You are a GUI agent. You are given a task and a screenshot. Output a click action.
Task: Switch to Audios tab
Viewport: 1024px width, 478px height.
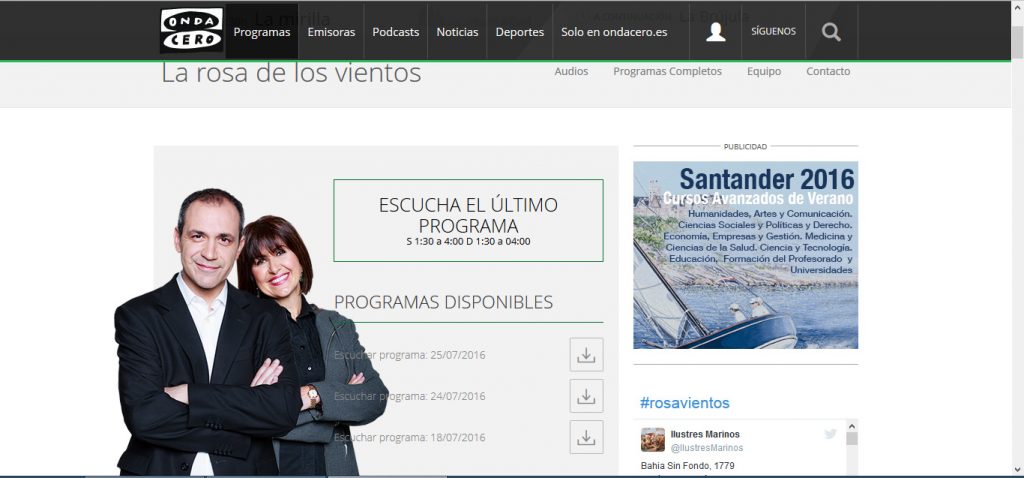click(571, 71)
